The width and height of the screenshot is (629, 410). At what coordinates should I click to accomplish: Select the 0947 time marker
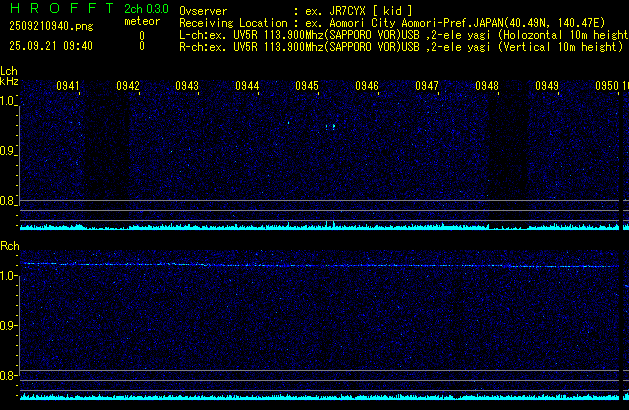click(427, 87)
